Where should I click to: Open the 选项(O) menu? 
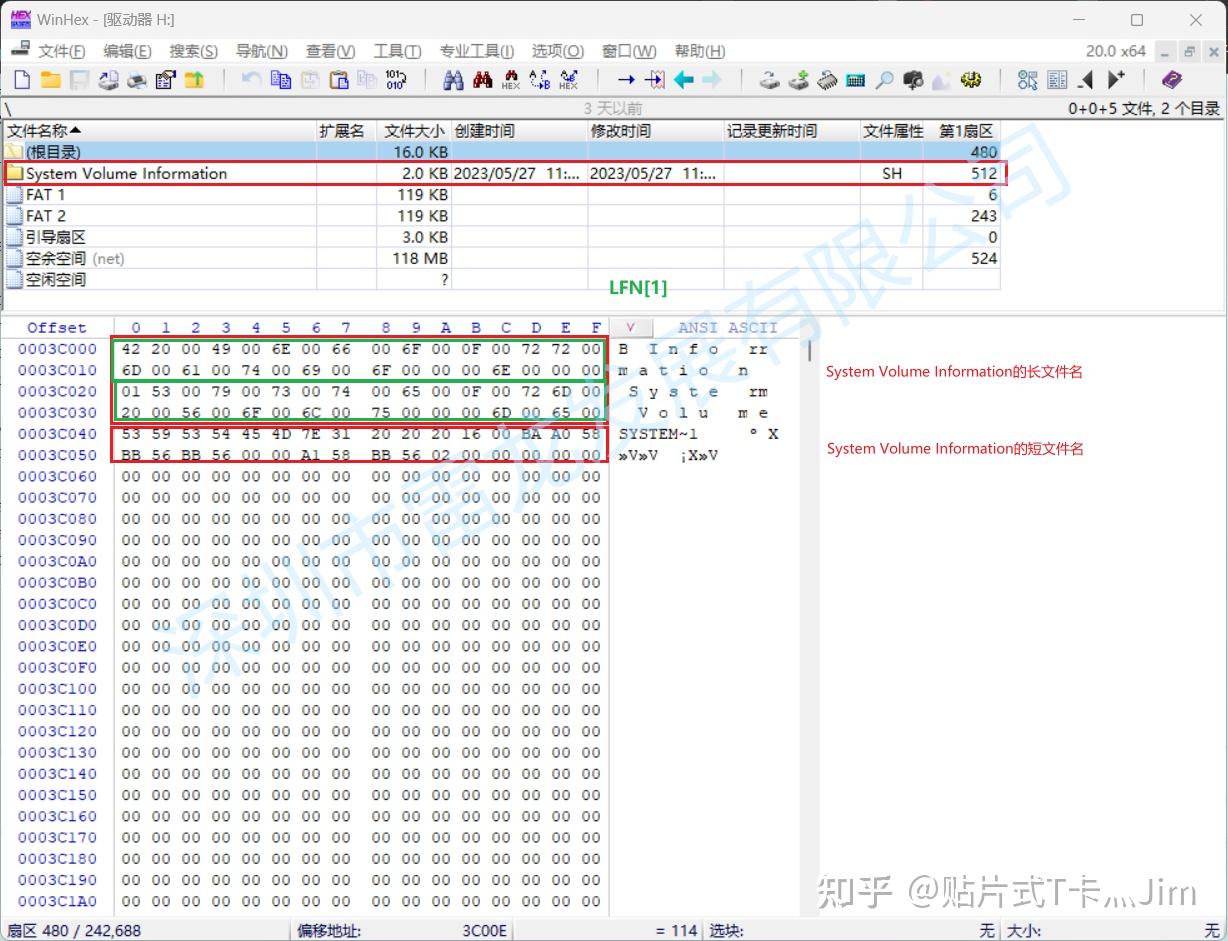[x=557, y=51]
